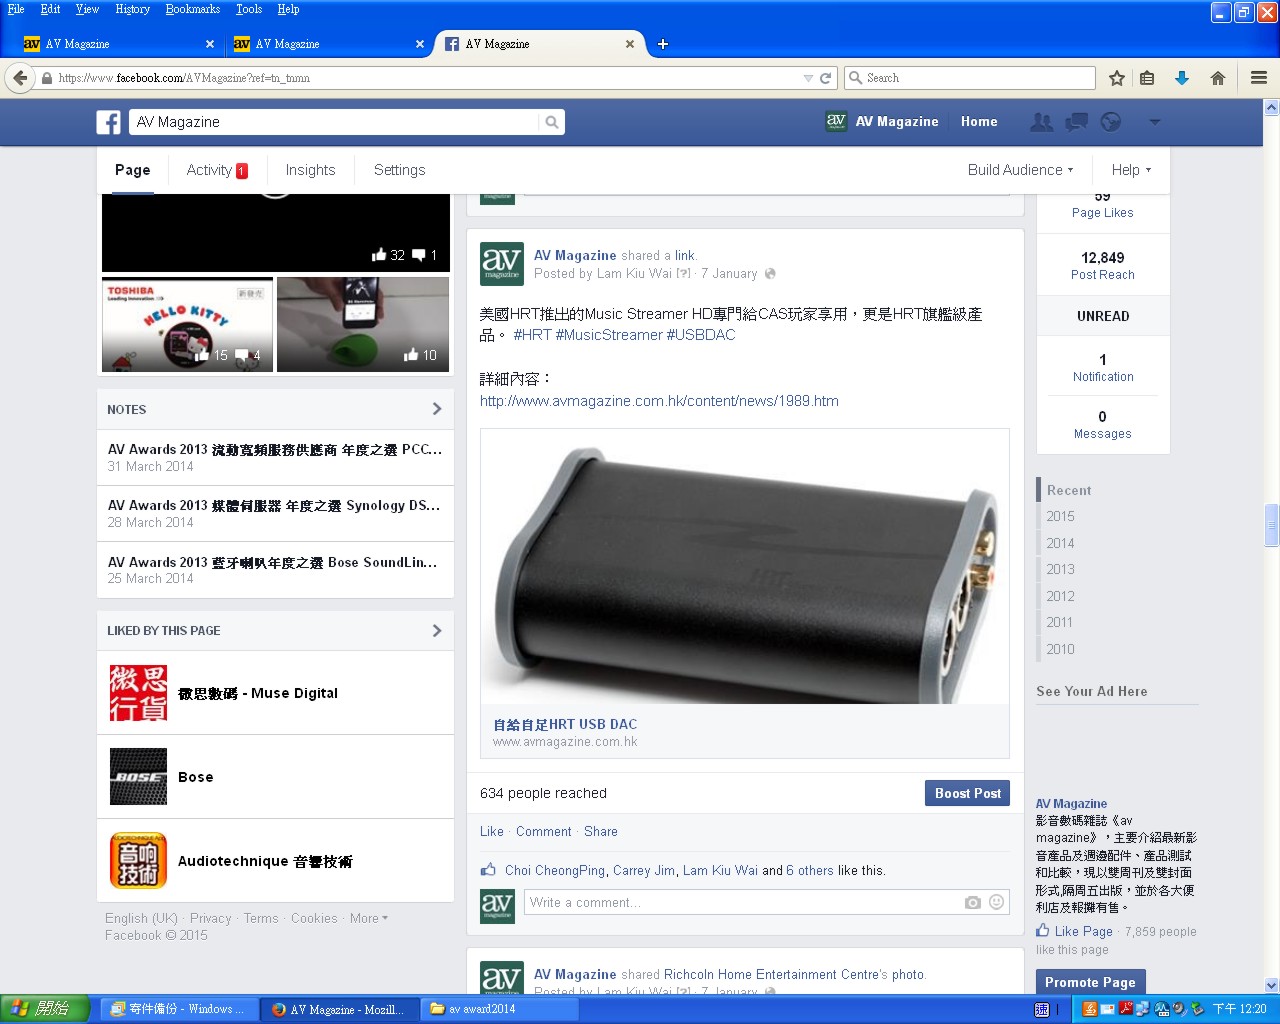This screenshot has height=1024, width=1280.
Task: View Page Likes count
Action: [x=1102, y=204]
